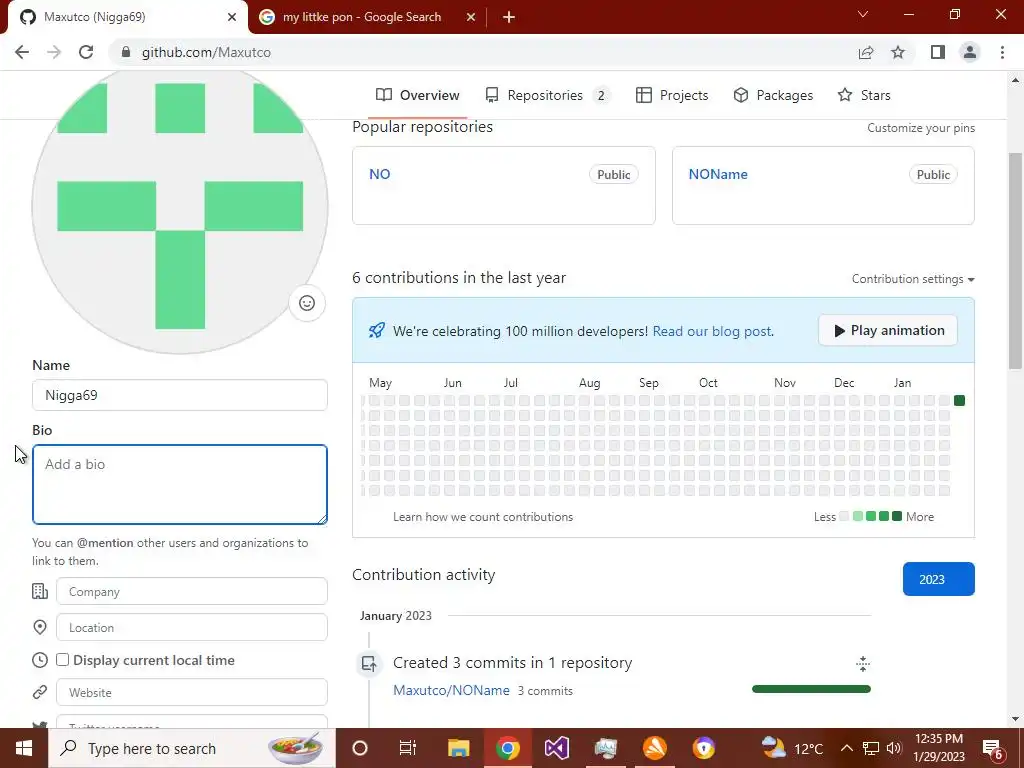
Task: Click the network tray icon
Action: click(x=871, y=748)
